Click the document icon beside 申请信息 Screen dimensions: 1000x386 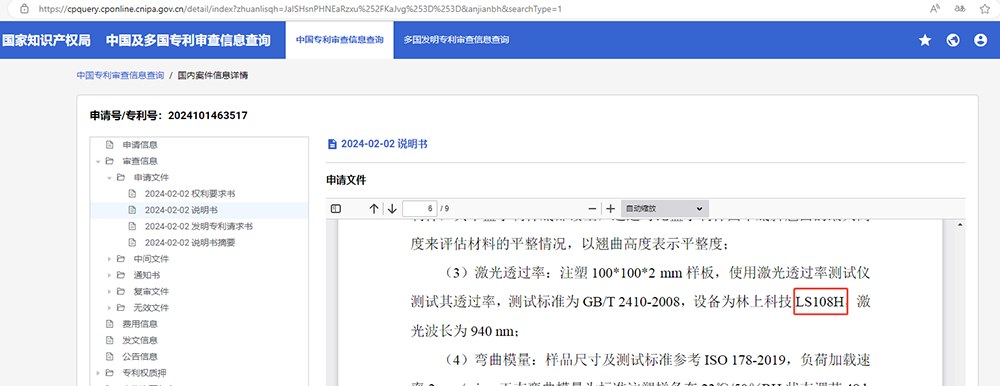(109, 145)
